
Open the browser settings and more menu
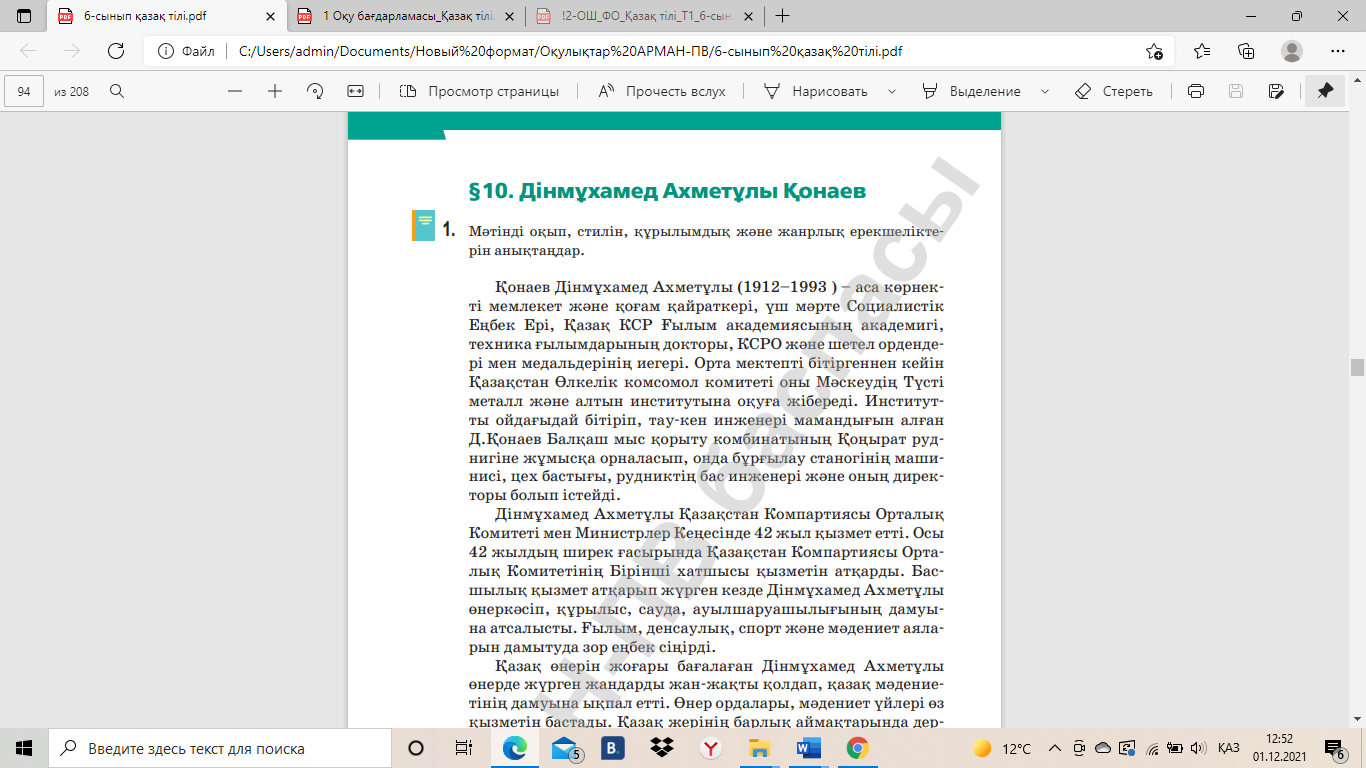click(x=1338, y=51)
